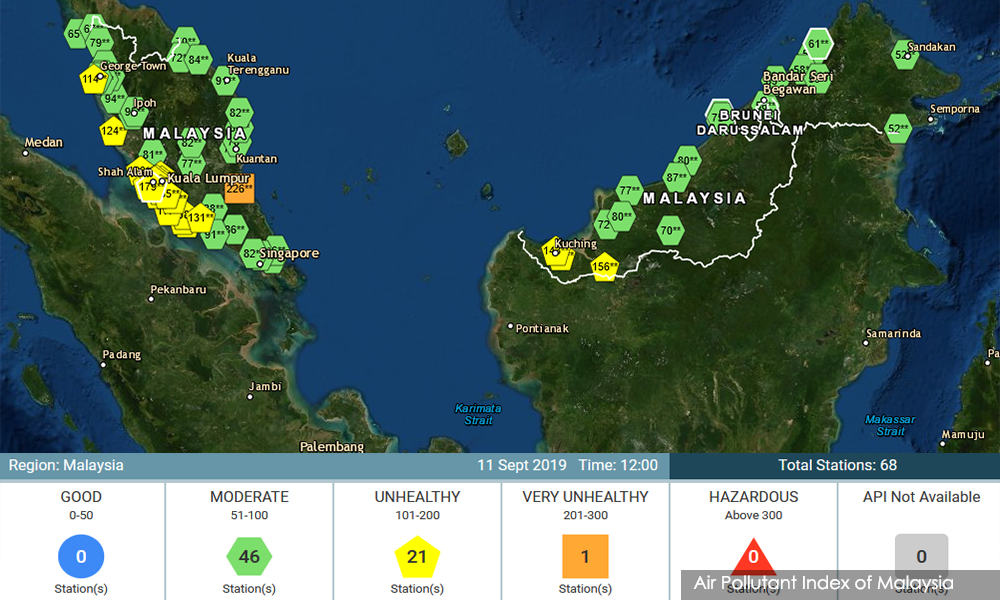This screenshot has width=1000, height=600.
Task: Click the 'MODERATE' legend heading
Action: pos(249,497)
